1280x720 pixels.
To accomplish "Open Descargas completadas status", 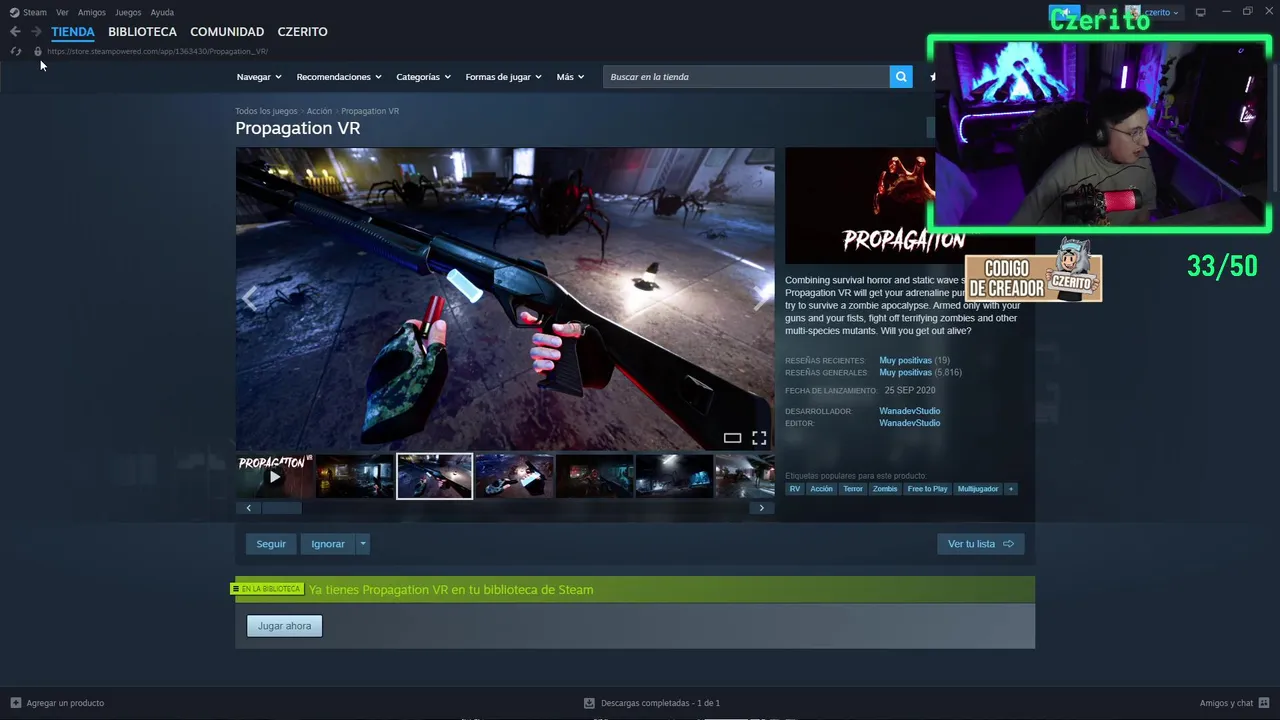I will point(652,703).
